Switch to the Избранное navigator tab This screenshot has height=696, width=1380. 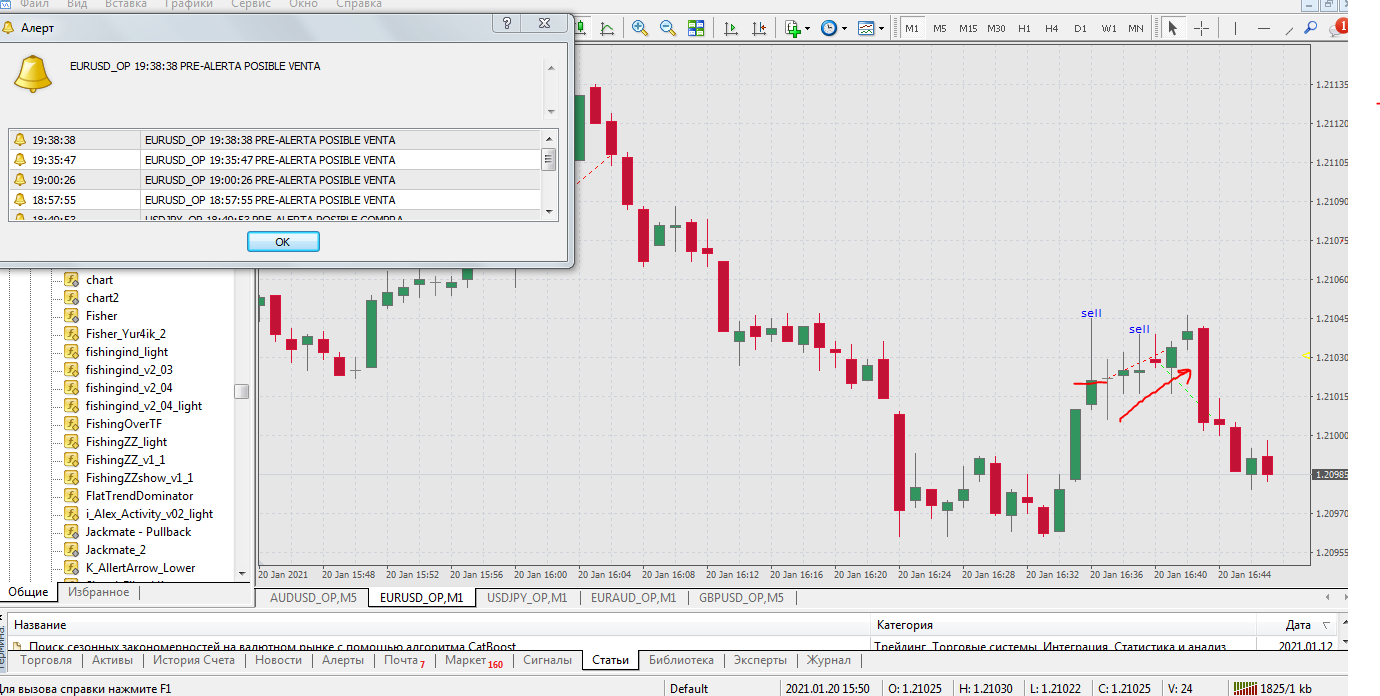[99, 592]
